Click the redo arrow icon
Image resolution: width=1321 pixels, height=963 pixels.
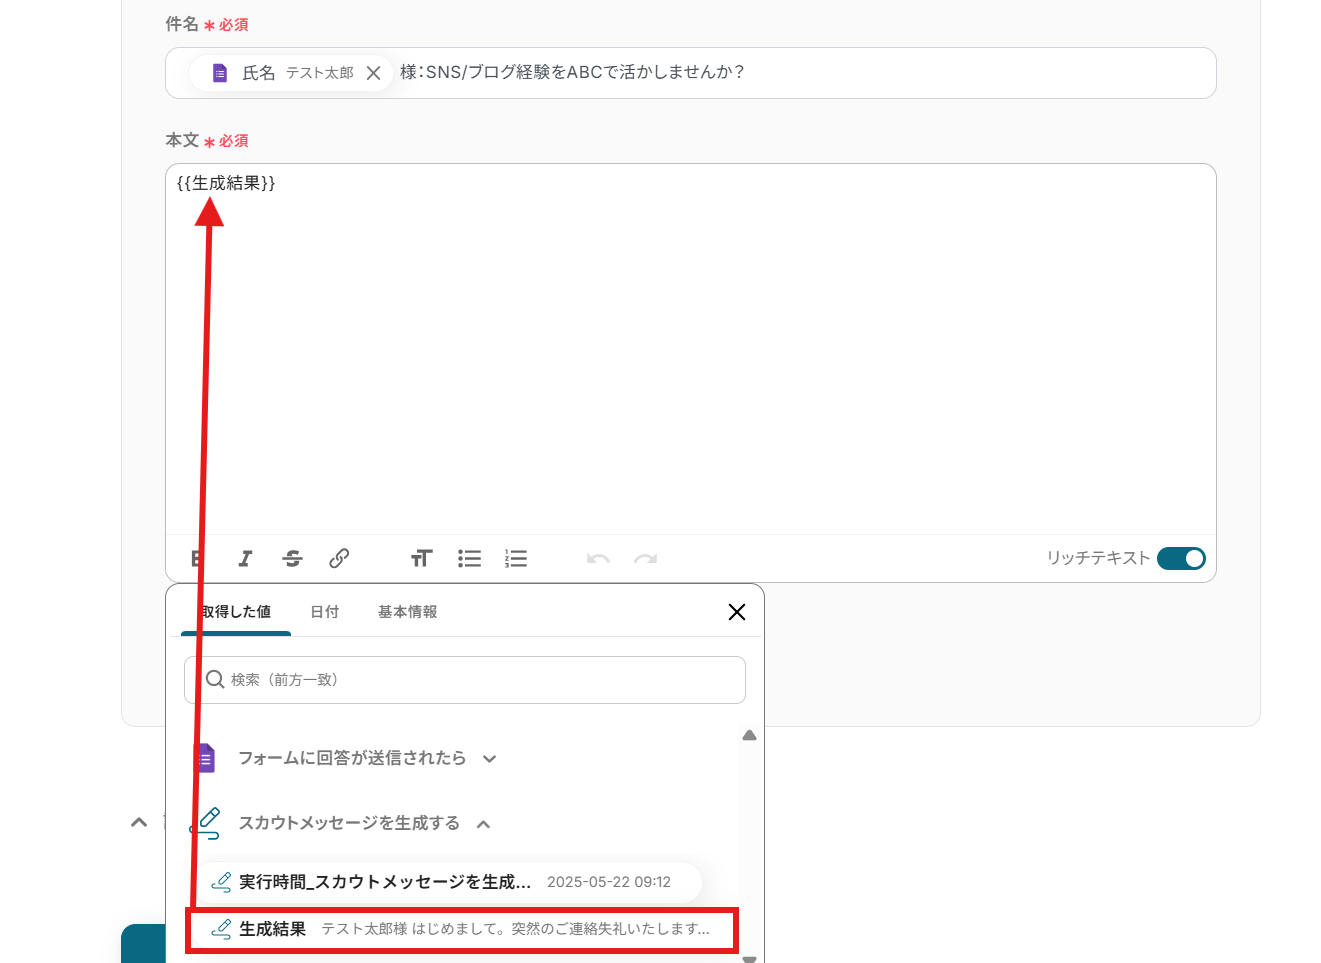(x=645, y=559)
